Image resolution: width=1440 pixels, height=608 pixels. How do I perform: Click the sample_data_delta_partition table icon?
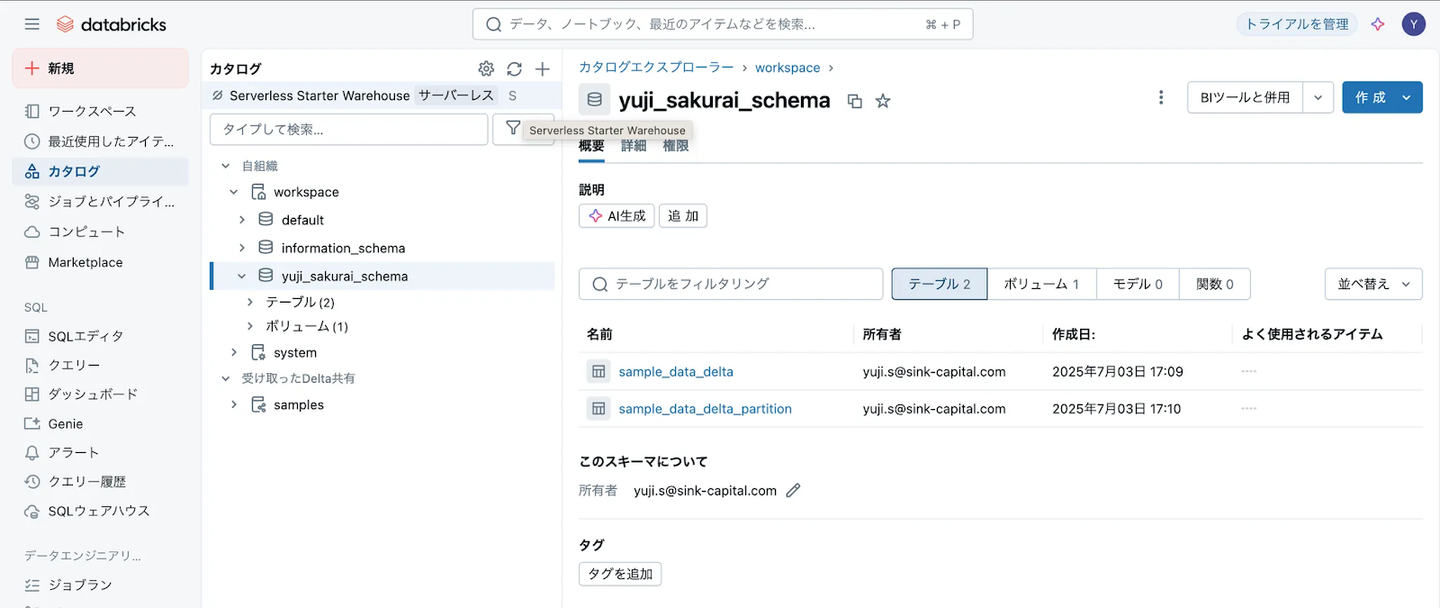coord(598,408)
